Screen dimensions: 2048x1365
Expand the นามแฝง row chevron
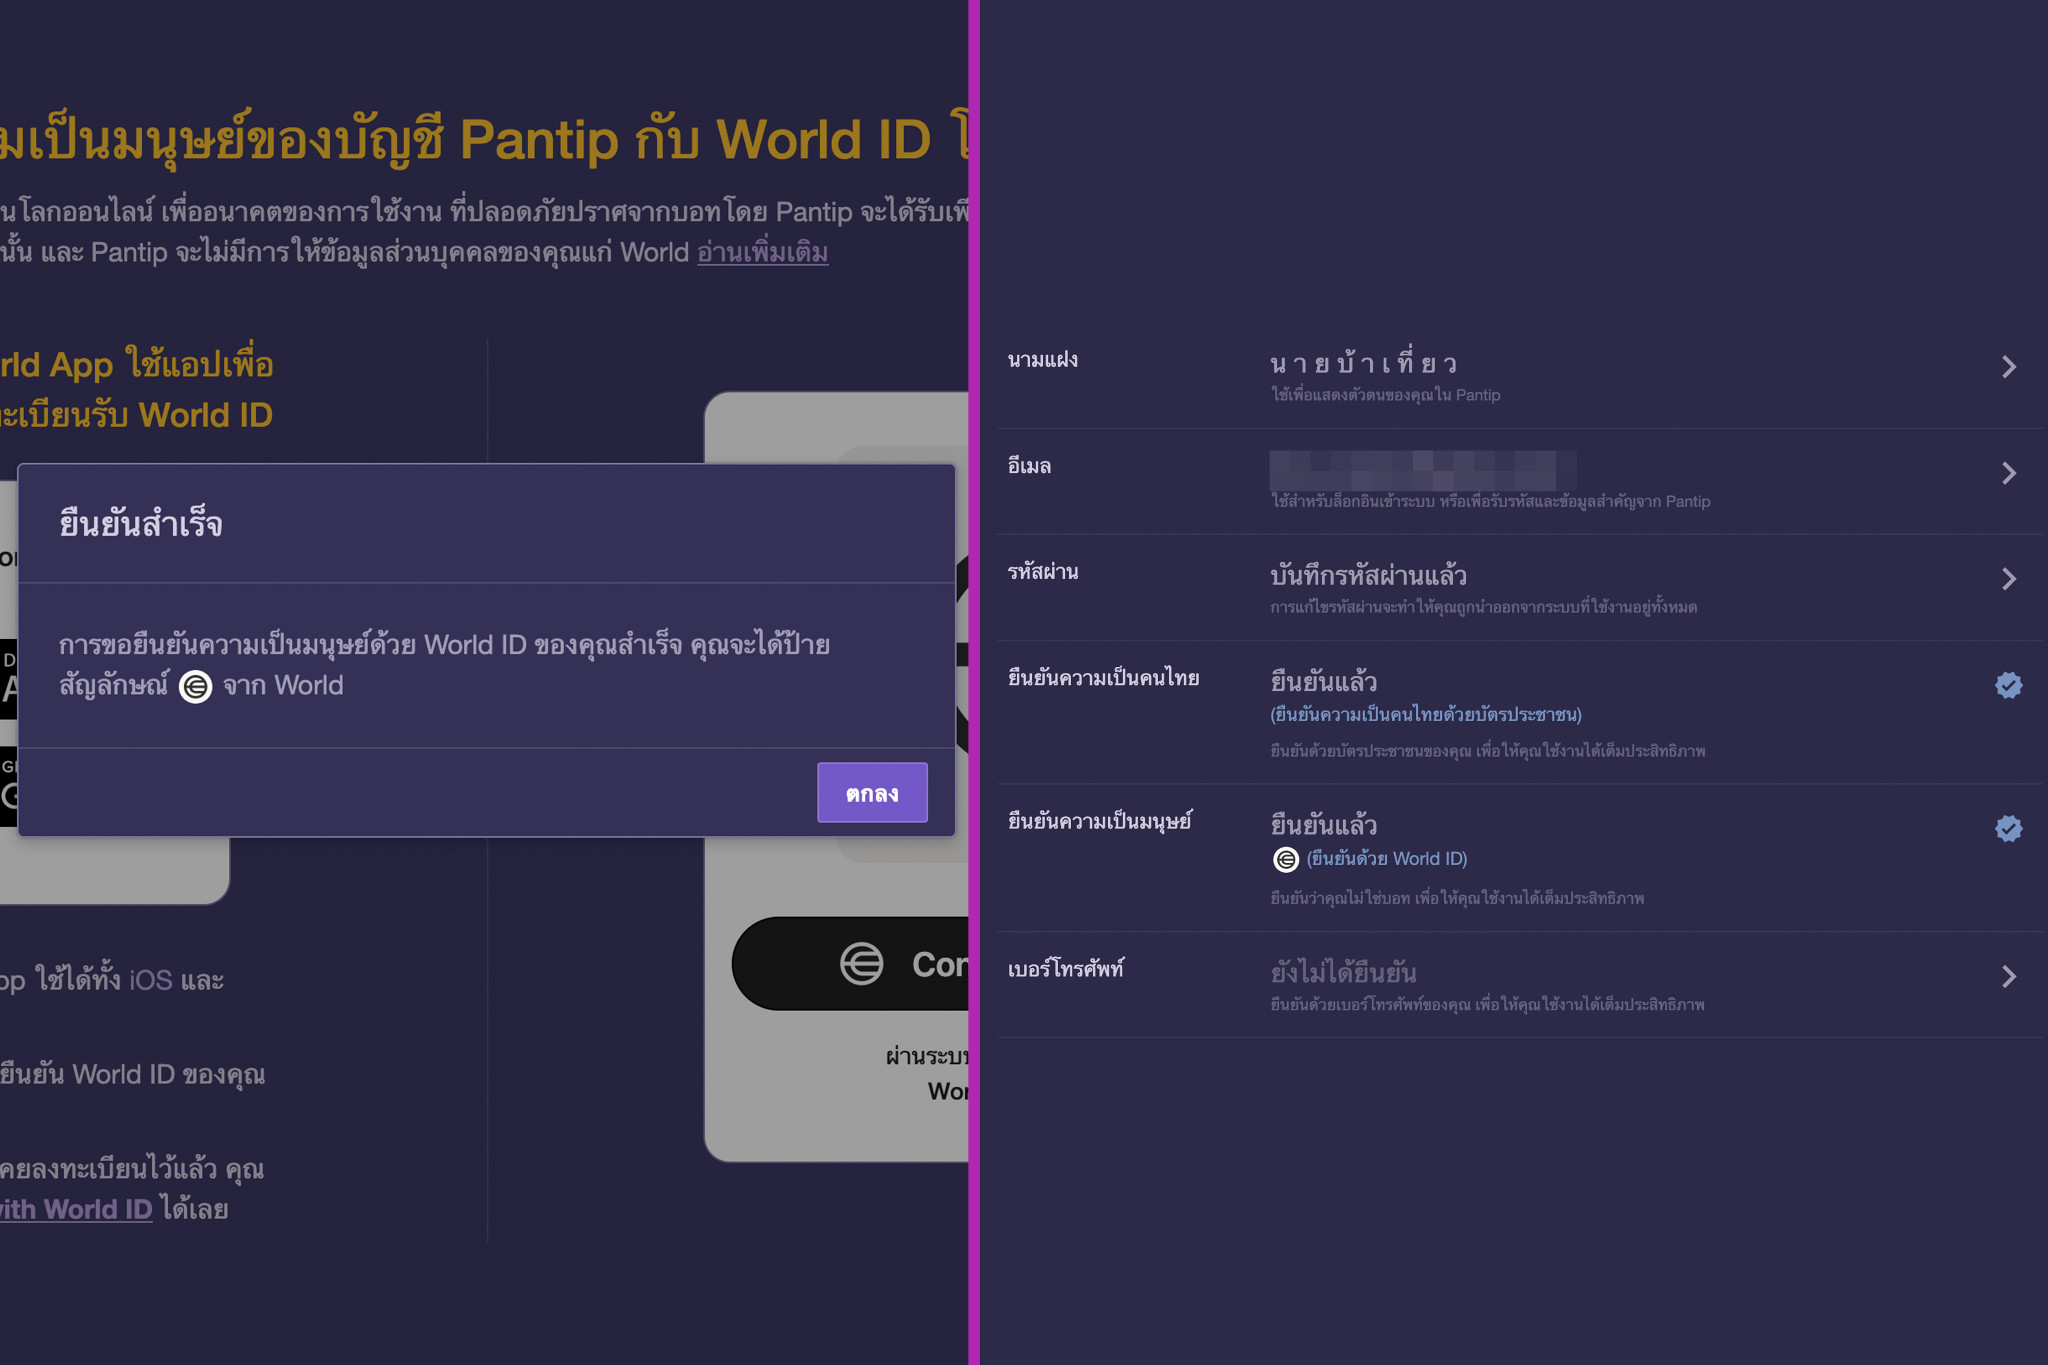[2008, 367]
